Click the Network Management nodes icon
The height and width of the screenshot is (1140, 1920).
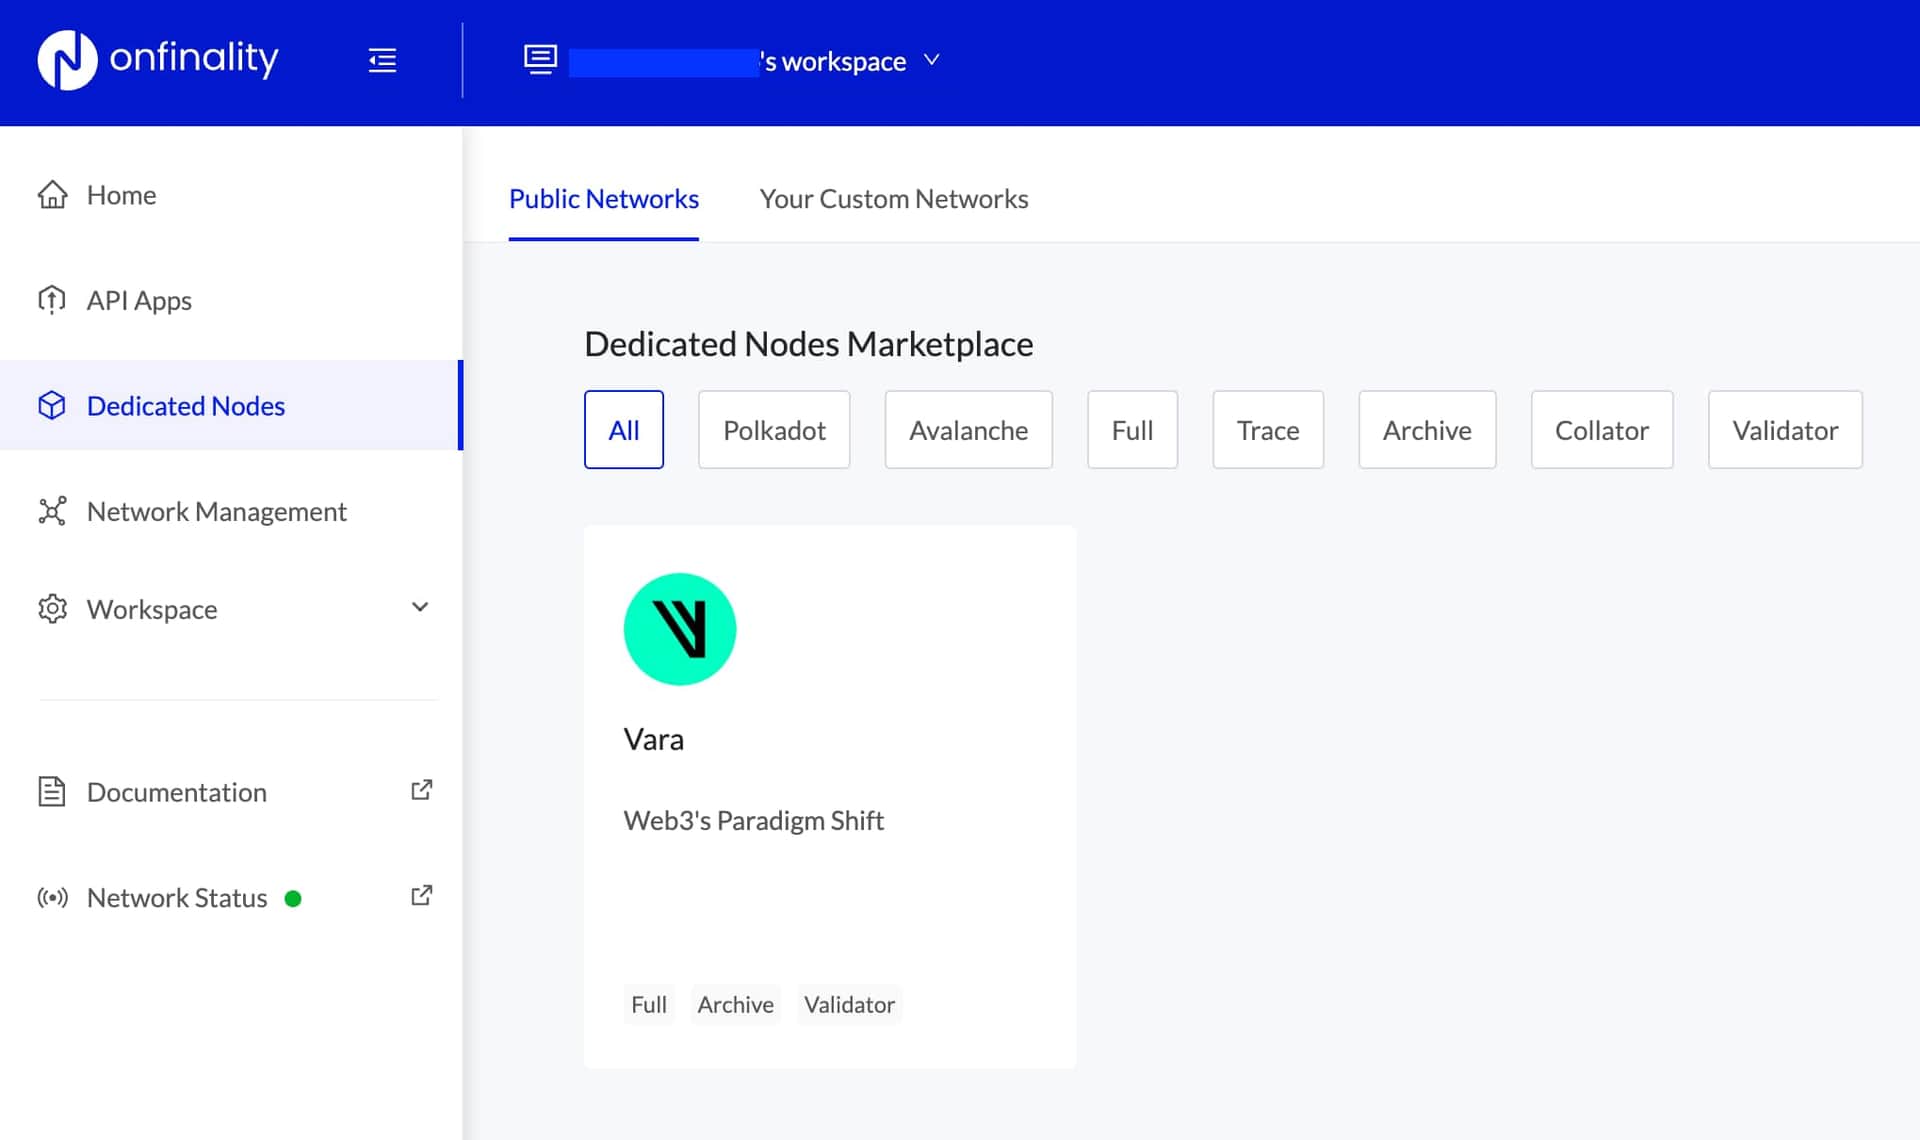(x=52, y=511)
